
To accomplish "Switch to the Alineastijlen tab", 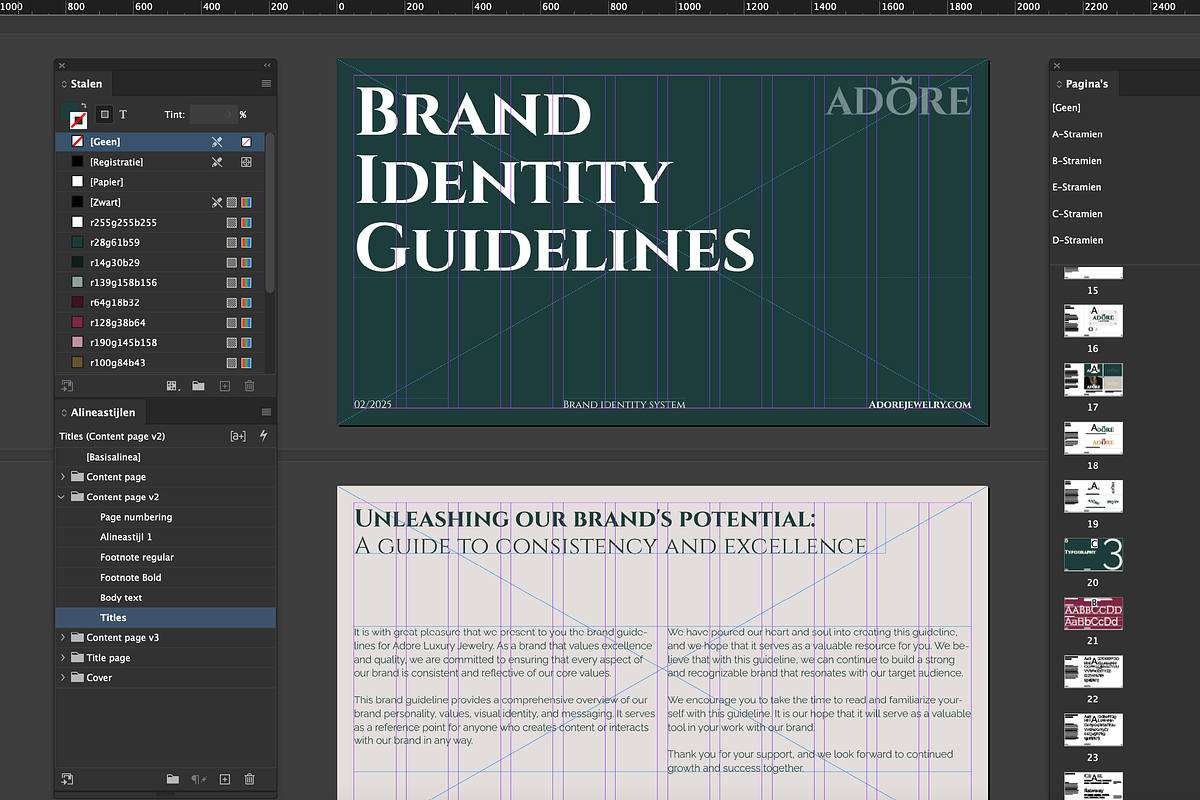I will pyautogui.click(x=103, y=412).
